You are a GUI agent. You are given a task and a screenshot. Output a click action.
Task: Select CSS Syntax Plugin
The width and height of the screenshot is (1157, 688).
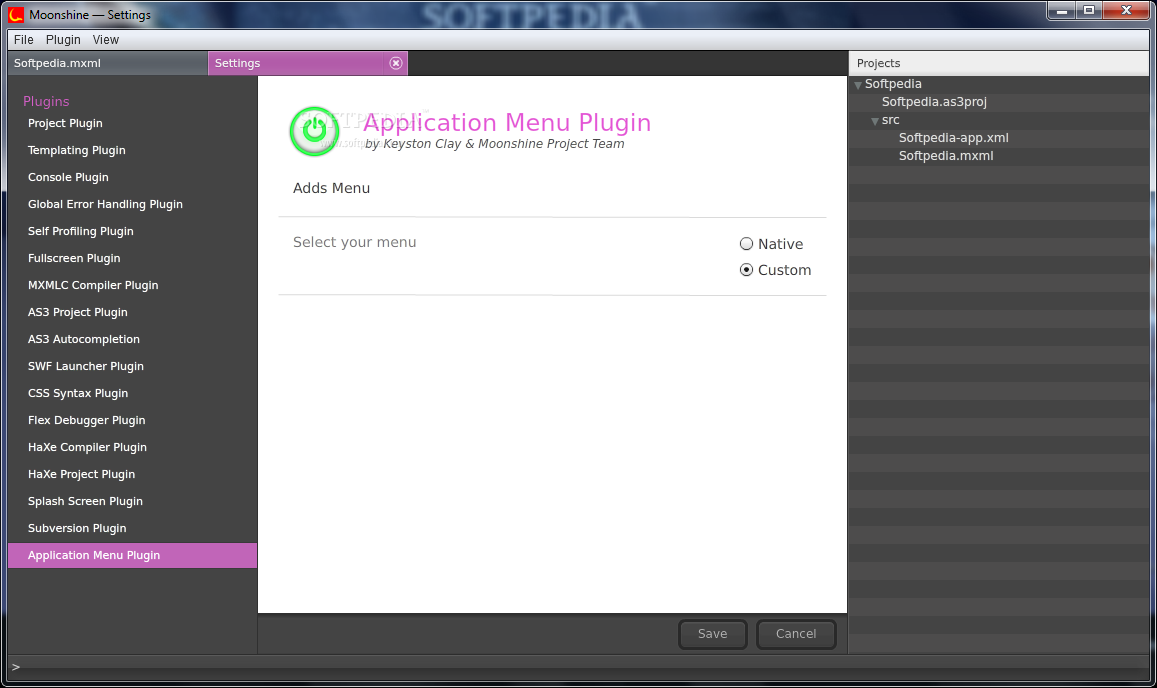tap(133, 393)
